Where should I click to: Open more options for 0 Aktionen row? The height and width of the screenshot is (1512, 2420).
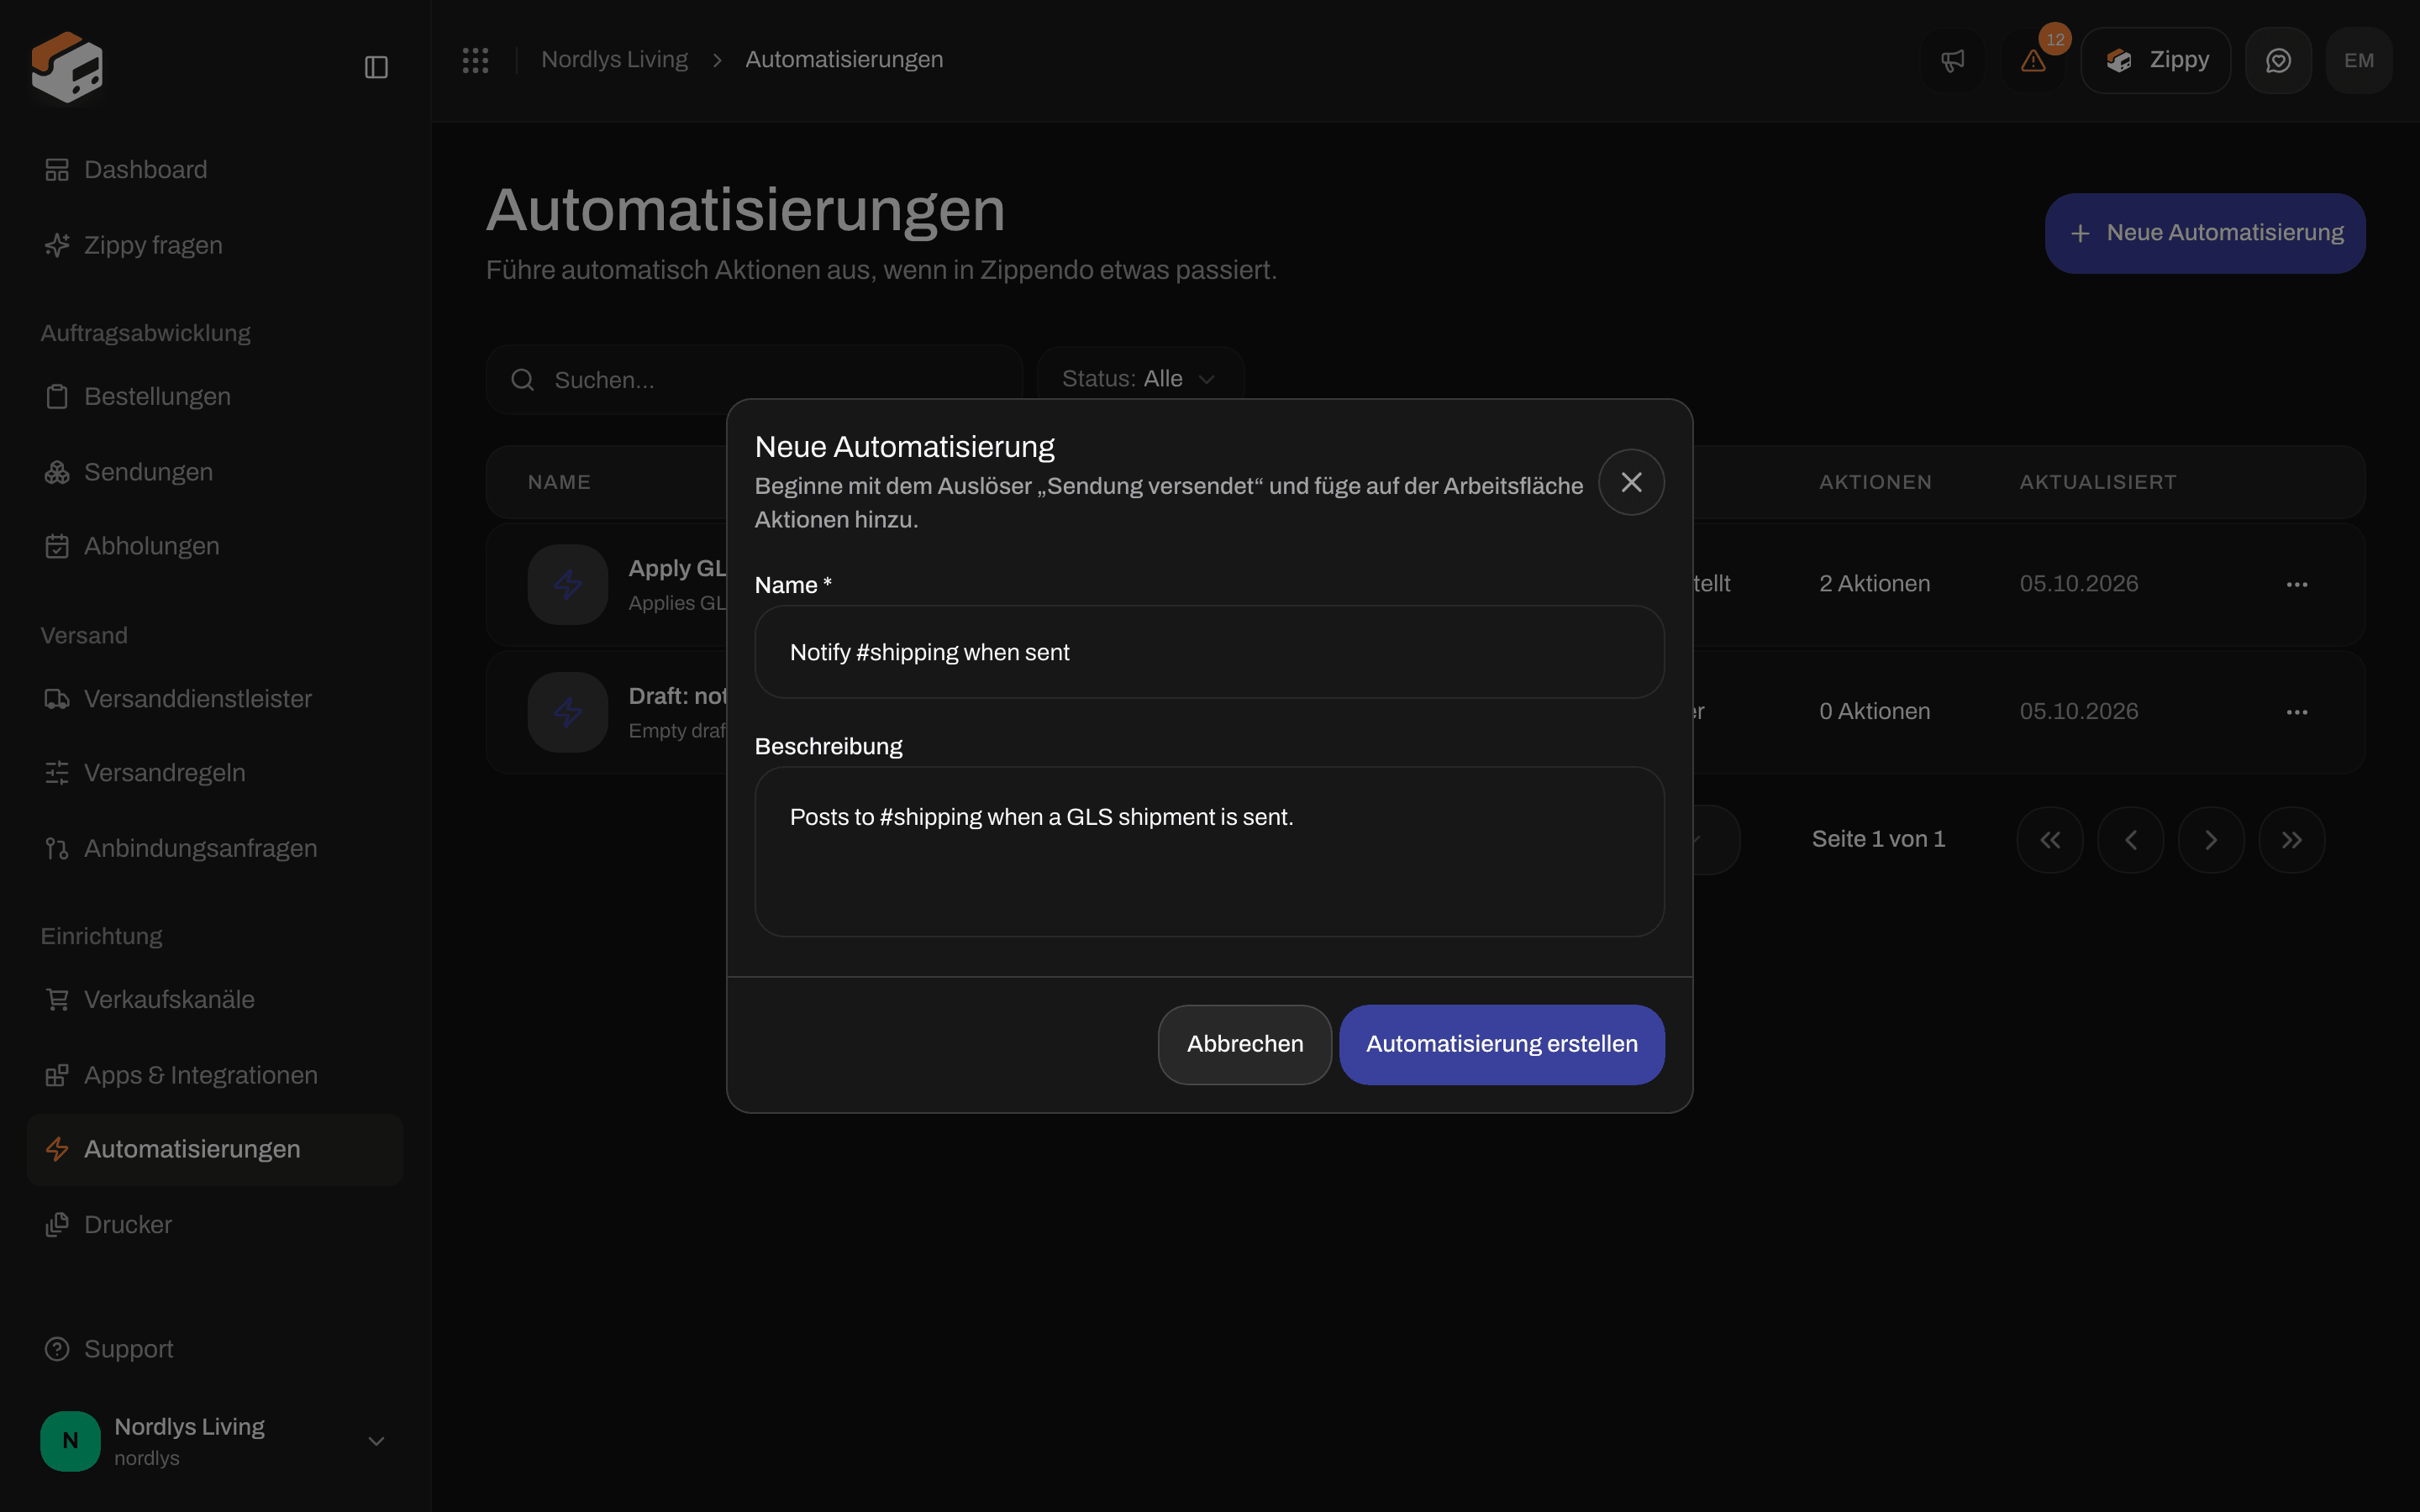(x=2297, y=712)
